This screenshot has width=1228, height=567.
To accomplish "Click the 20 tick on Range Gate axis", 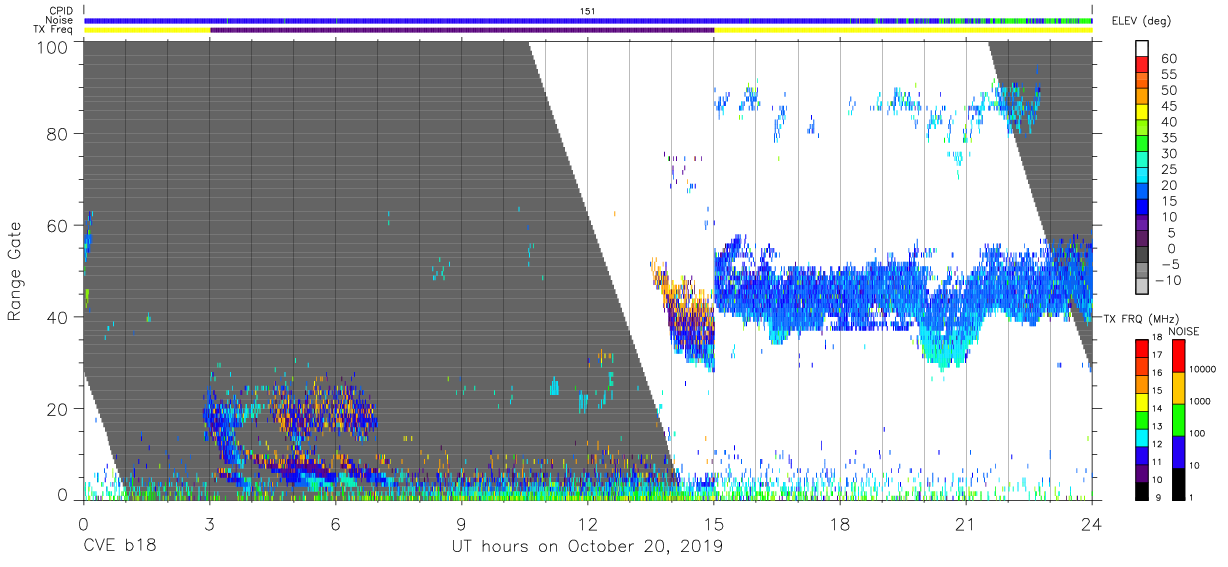I will [x=57, y=409].
